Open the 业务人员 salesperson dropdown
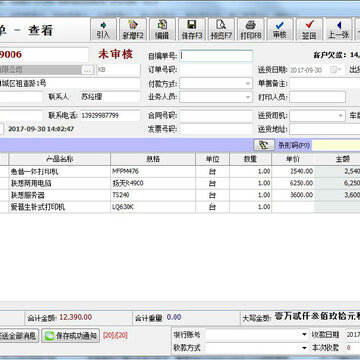This screenshot has height=360, width=360. 248,97
